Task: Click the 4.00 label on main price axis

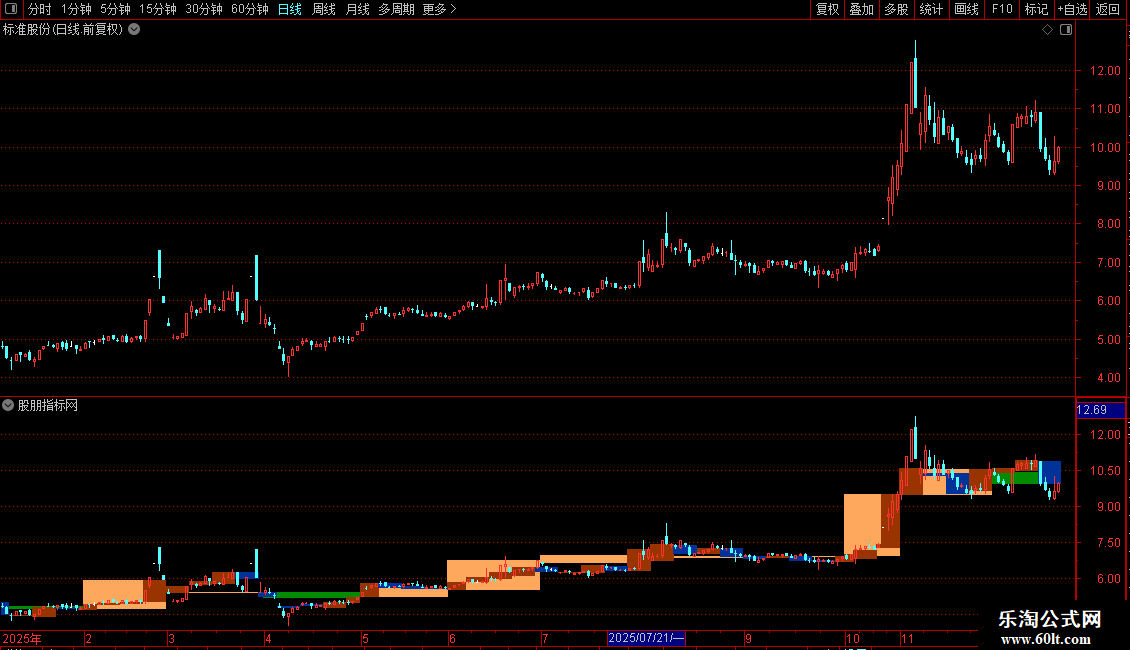Action: [x=1108, y=378]
